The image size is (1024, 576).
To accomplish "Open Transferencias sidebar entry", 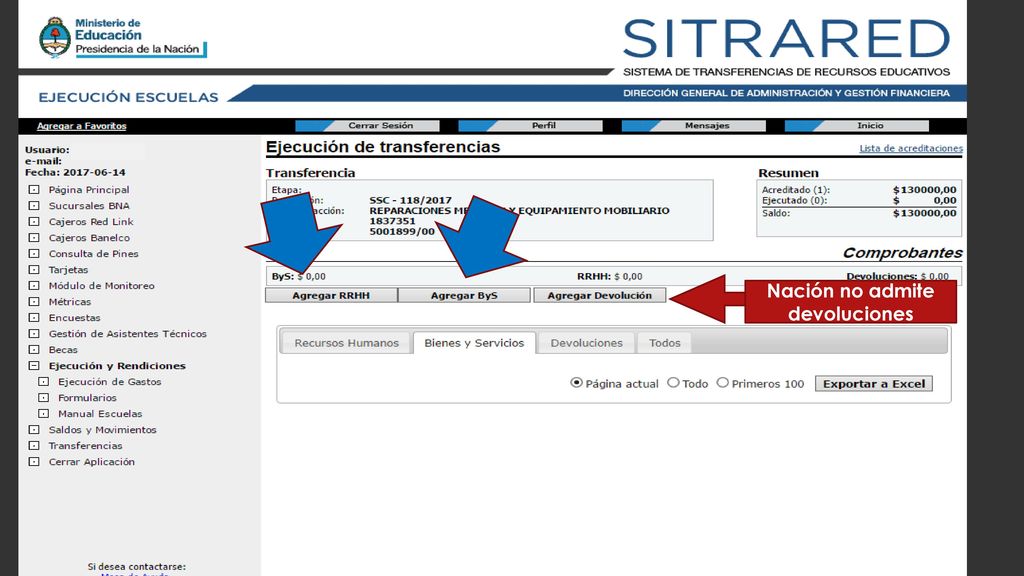I will 86,445.
